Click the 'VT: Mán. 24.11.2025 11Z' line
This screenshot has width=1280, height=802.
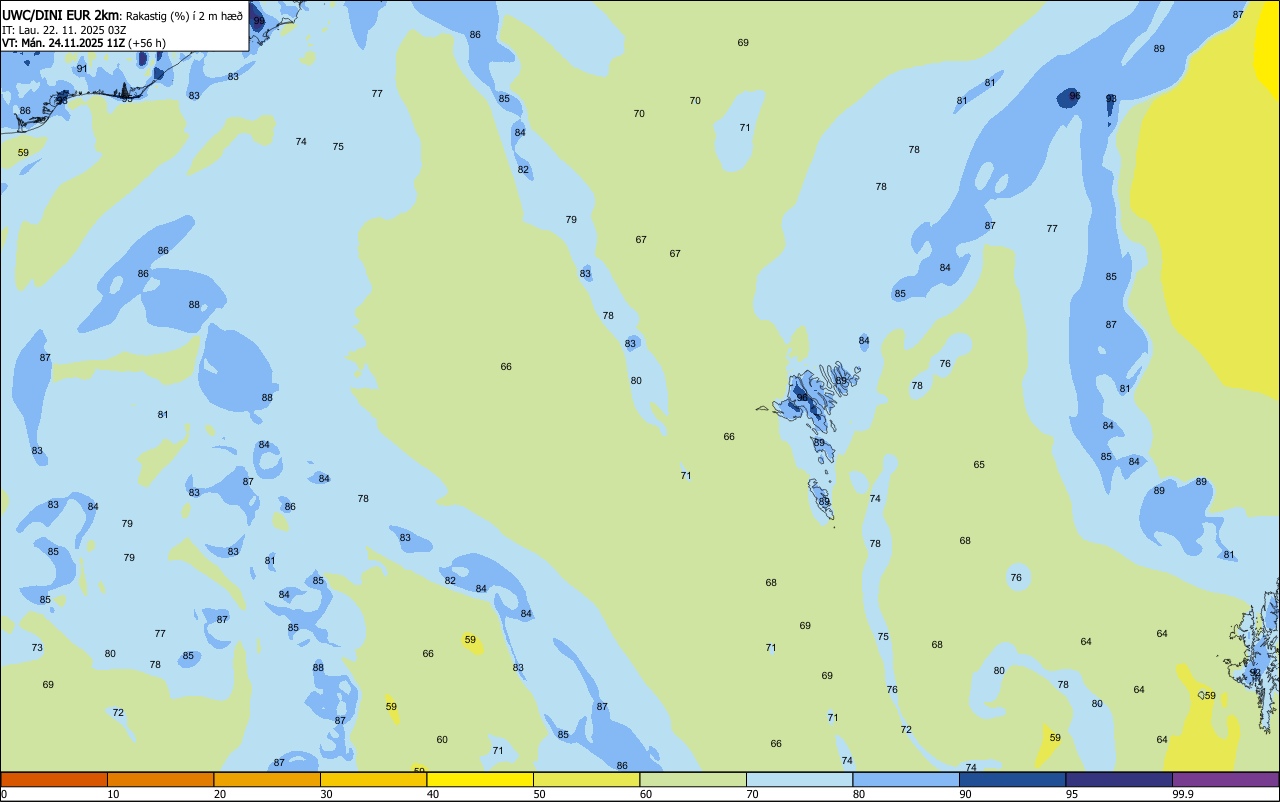pyautogui.click(x=63, y=43)
